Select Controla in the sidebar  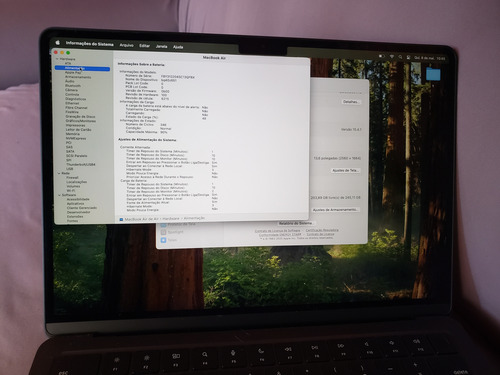point(72,94)
